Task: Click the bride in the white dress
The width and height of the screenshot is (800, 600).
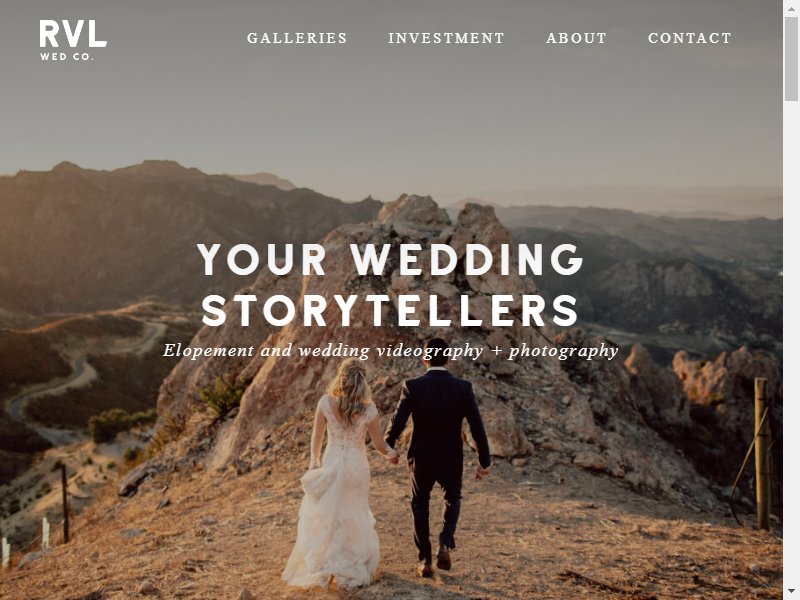Action: pyautogui.click(x=339, y=474)
